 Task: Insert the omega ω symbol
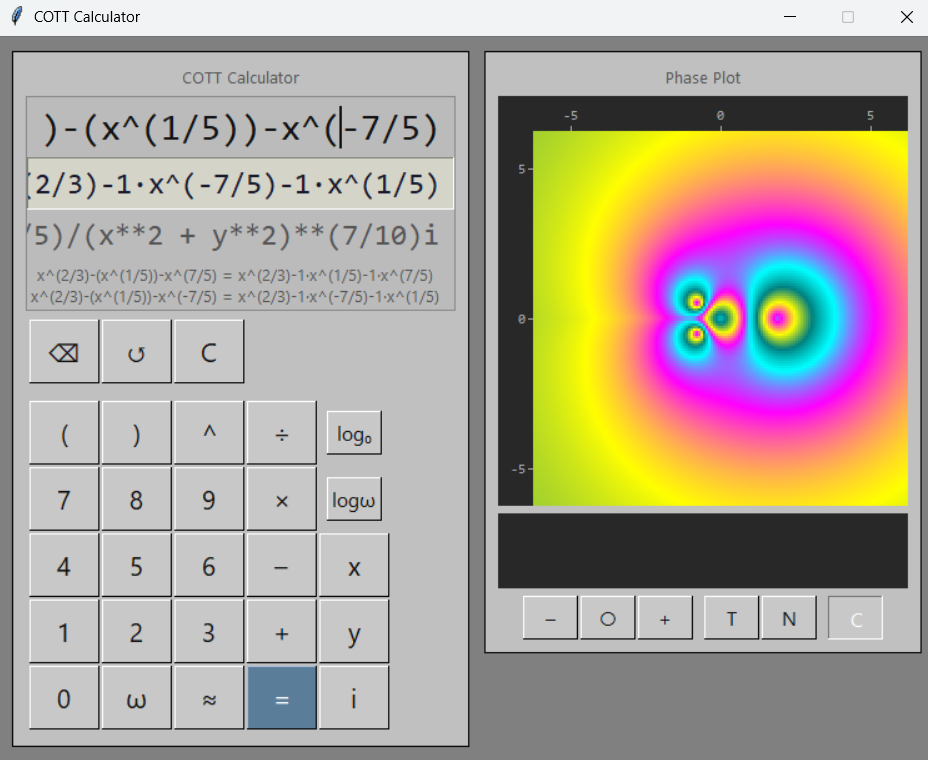point(136,698)
